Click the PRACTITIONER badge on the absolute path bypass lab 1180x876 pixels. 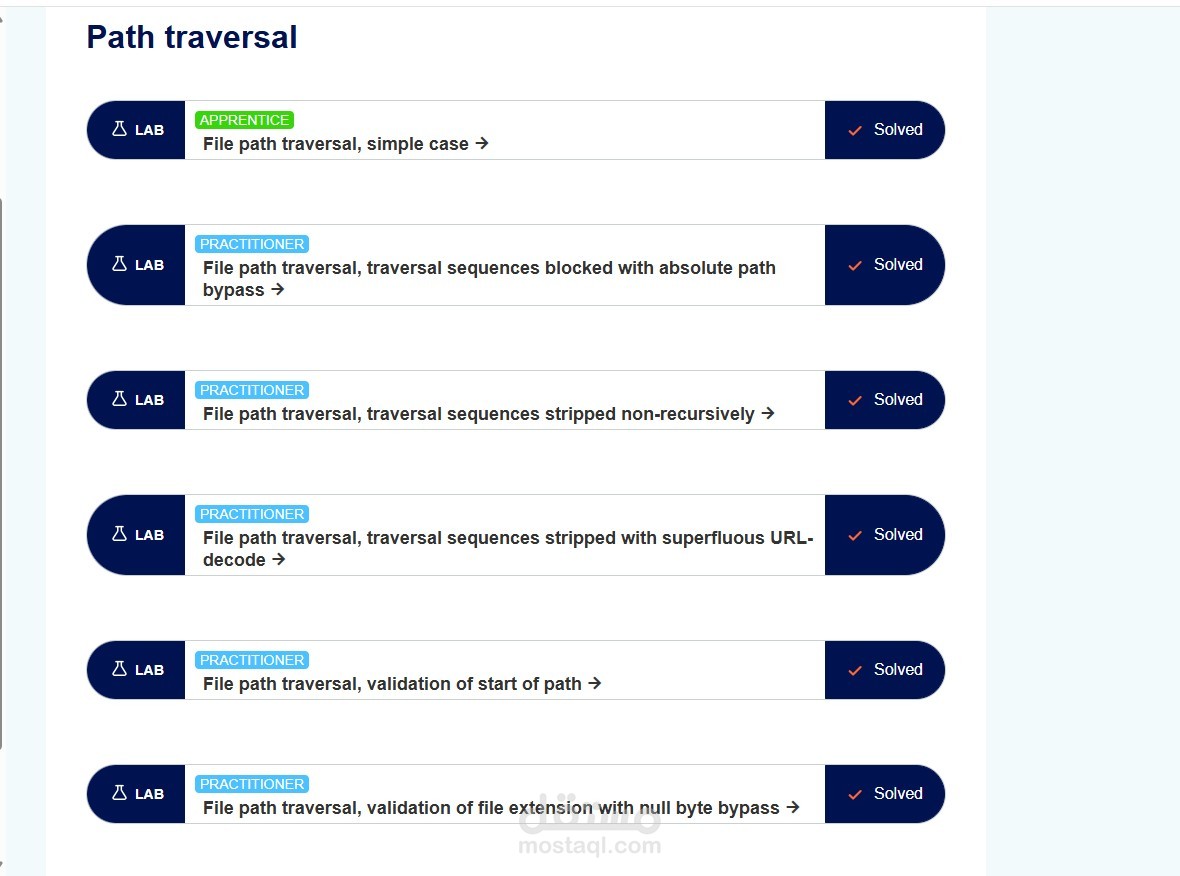251,243
